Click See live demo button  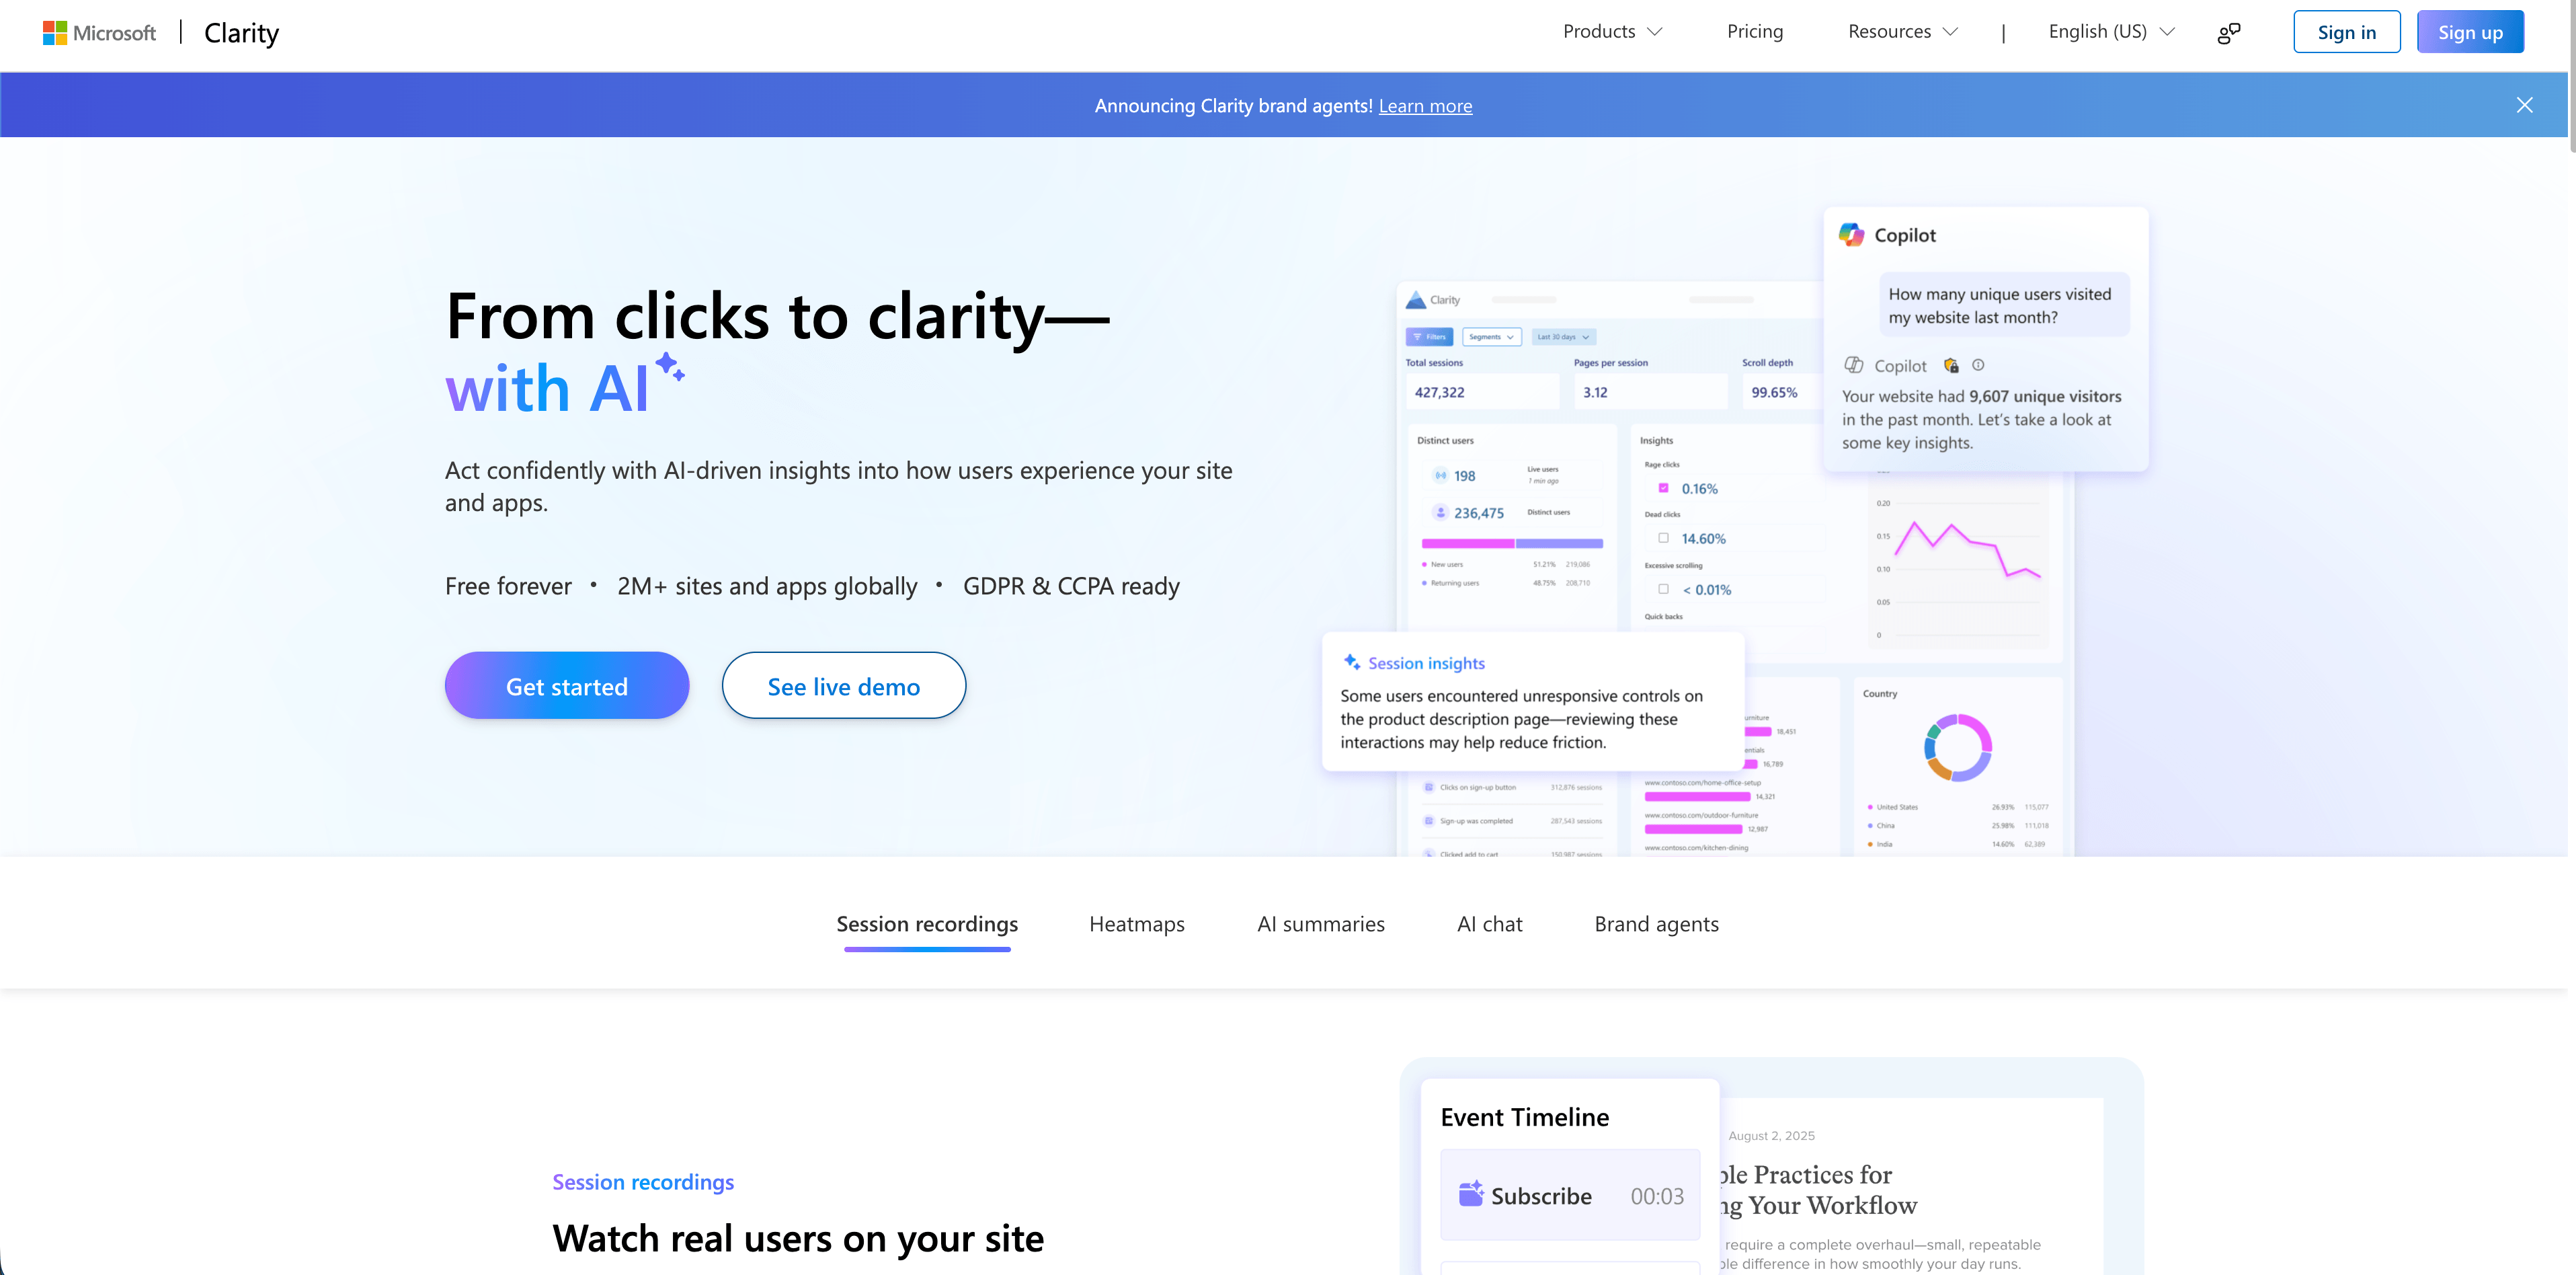[x=844, y=686]
